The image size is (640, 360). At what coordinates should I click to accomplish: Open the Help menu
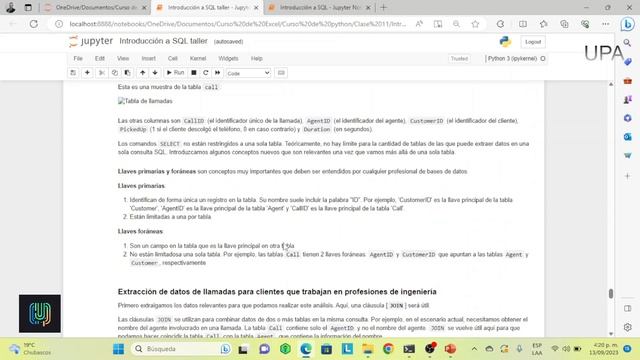coord(257,58)
